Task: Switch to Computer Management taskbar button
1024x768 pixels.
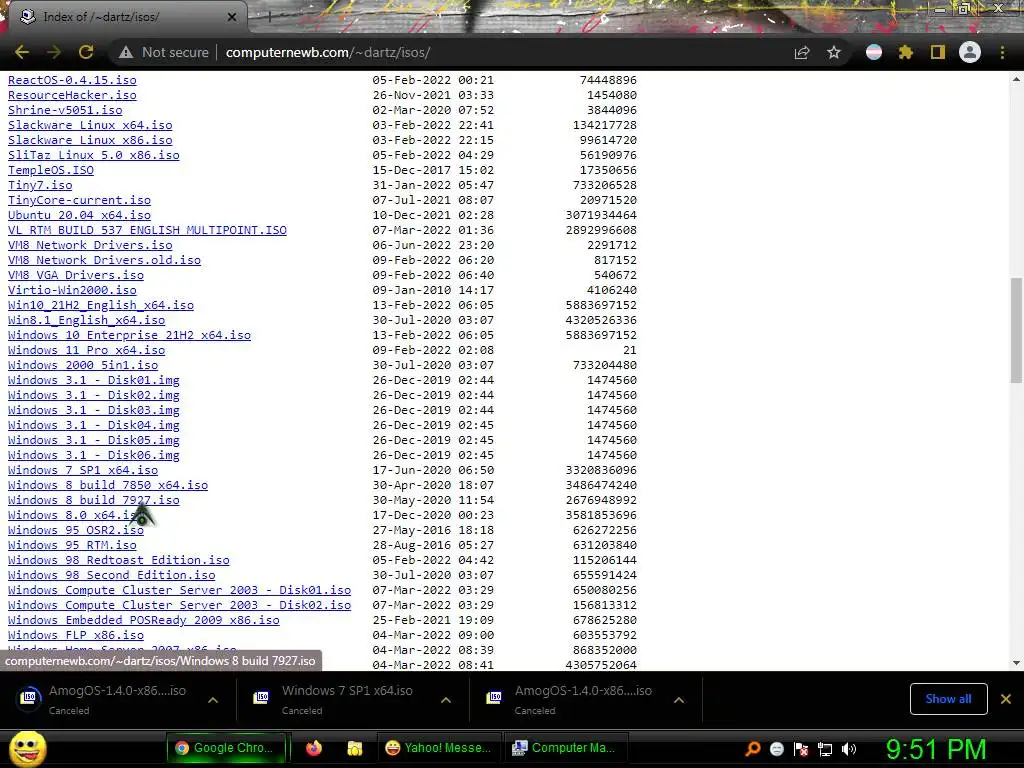Action: tap(566, 748)
